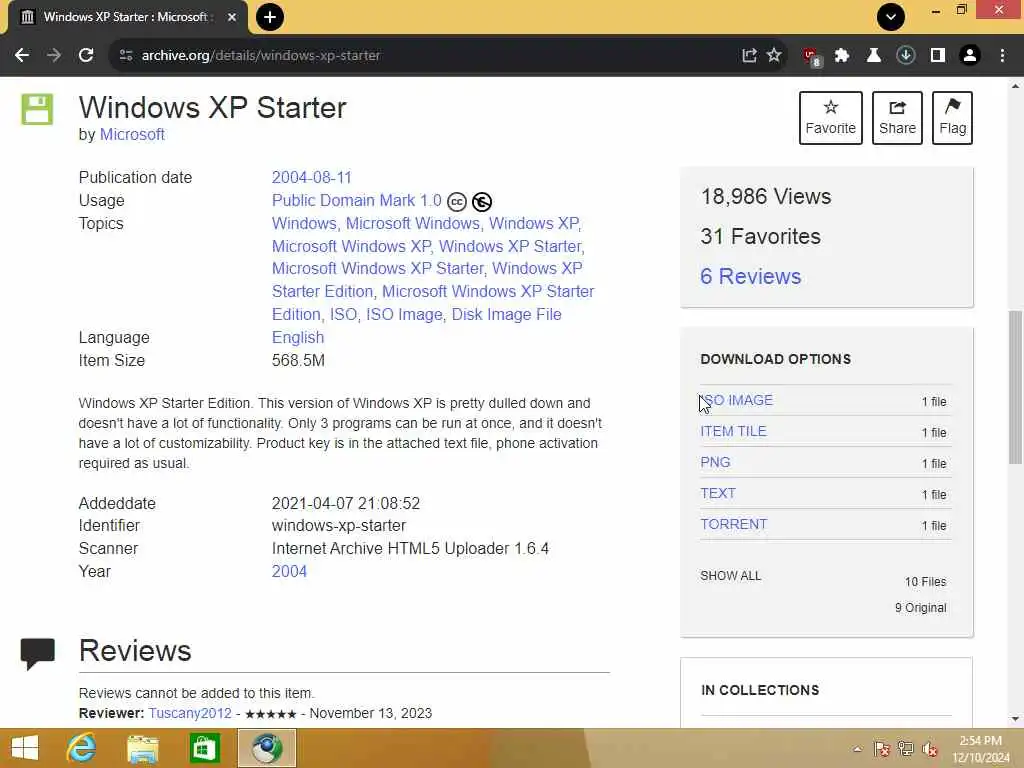Click the public domain no-copyright icon
Viewport: 1024px width, 768px height.
(482, 202)
